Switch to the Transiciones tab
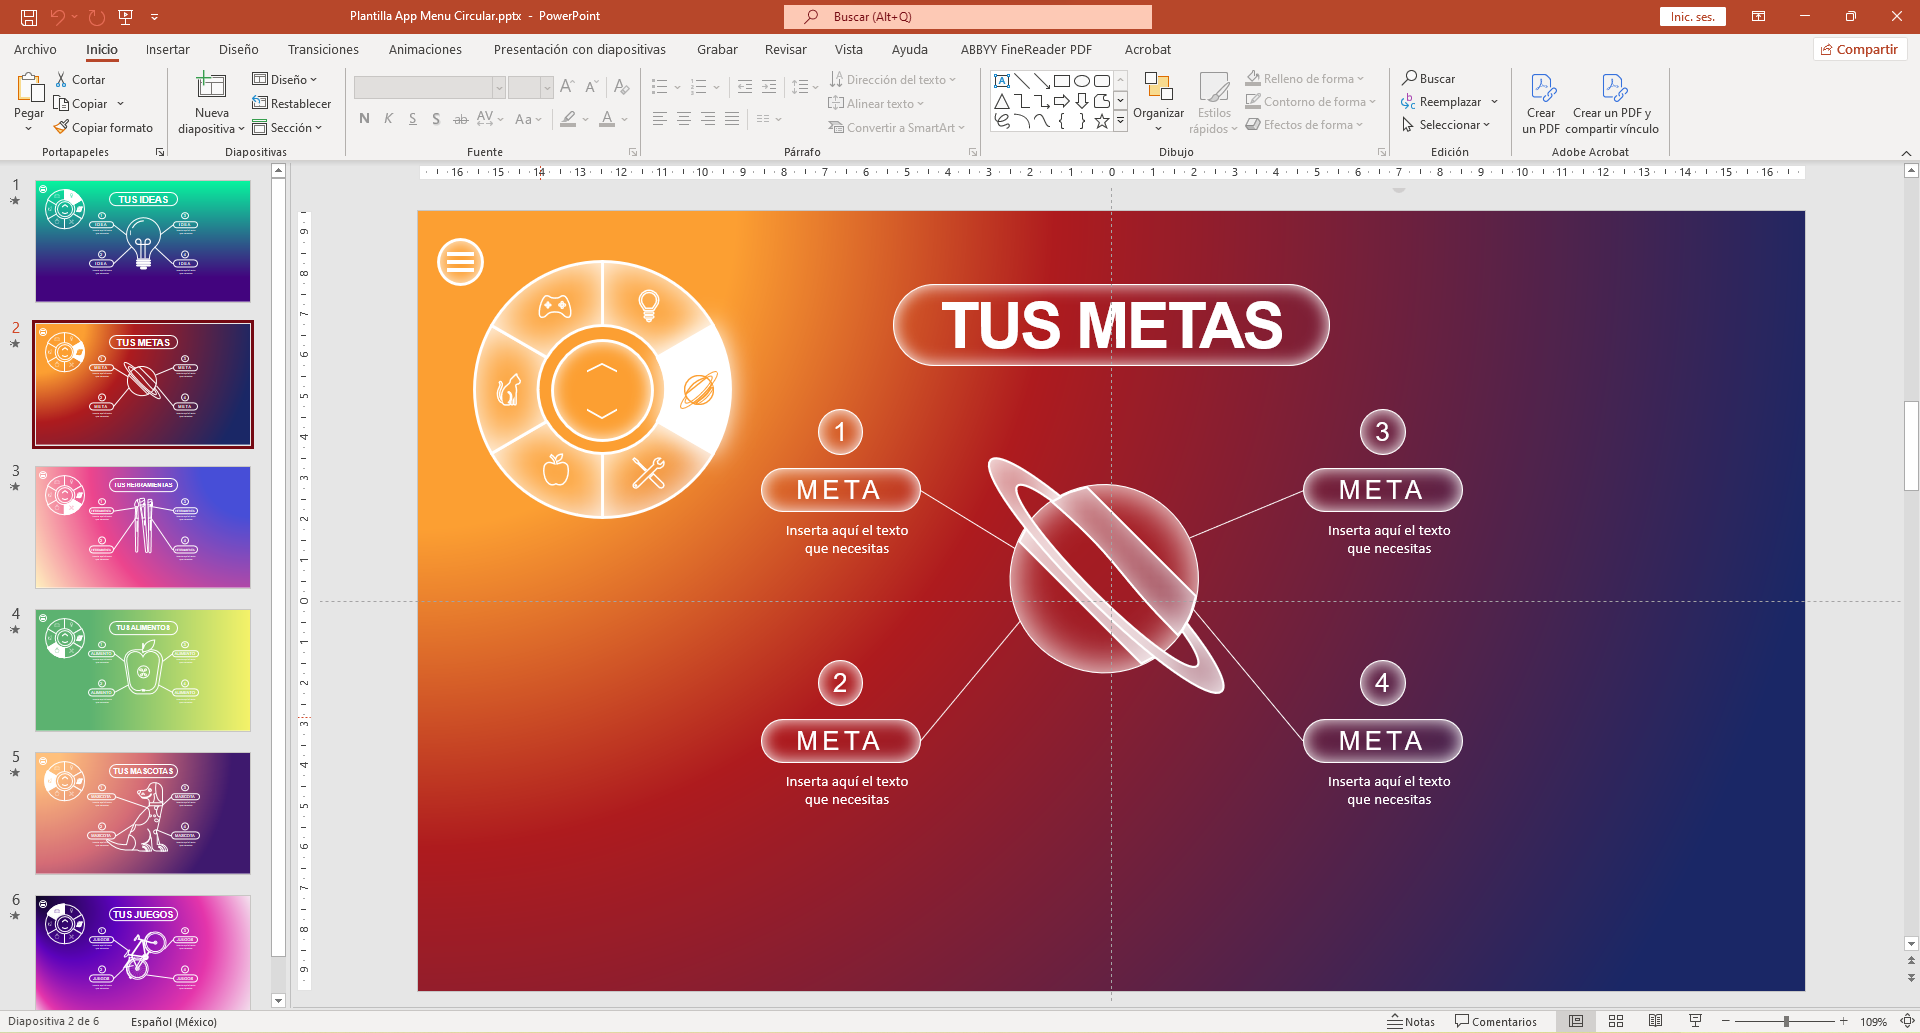The image size is (1920, 1033). [323, 49]
